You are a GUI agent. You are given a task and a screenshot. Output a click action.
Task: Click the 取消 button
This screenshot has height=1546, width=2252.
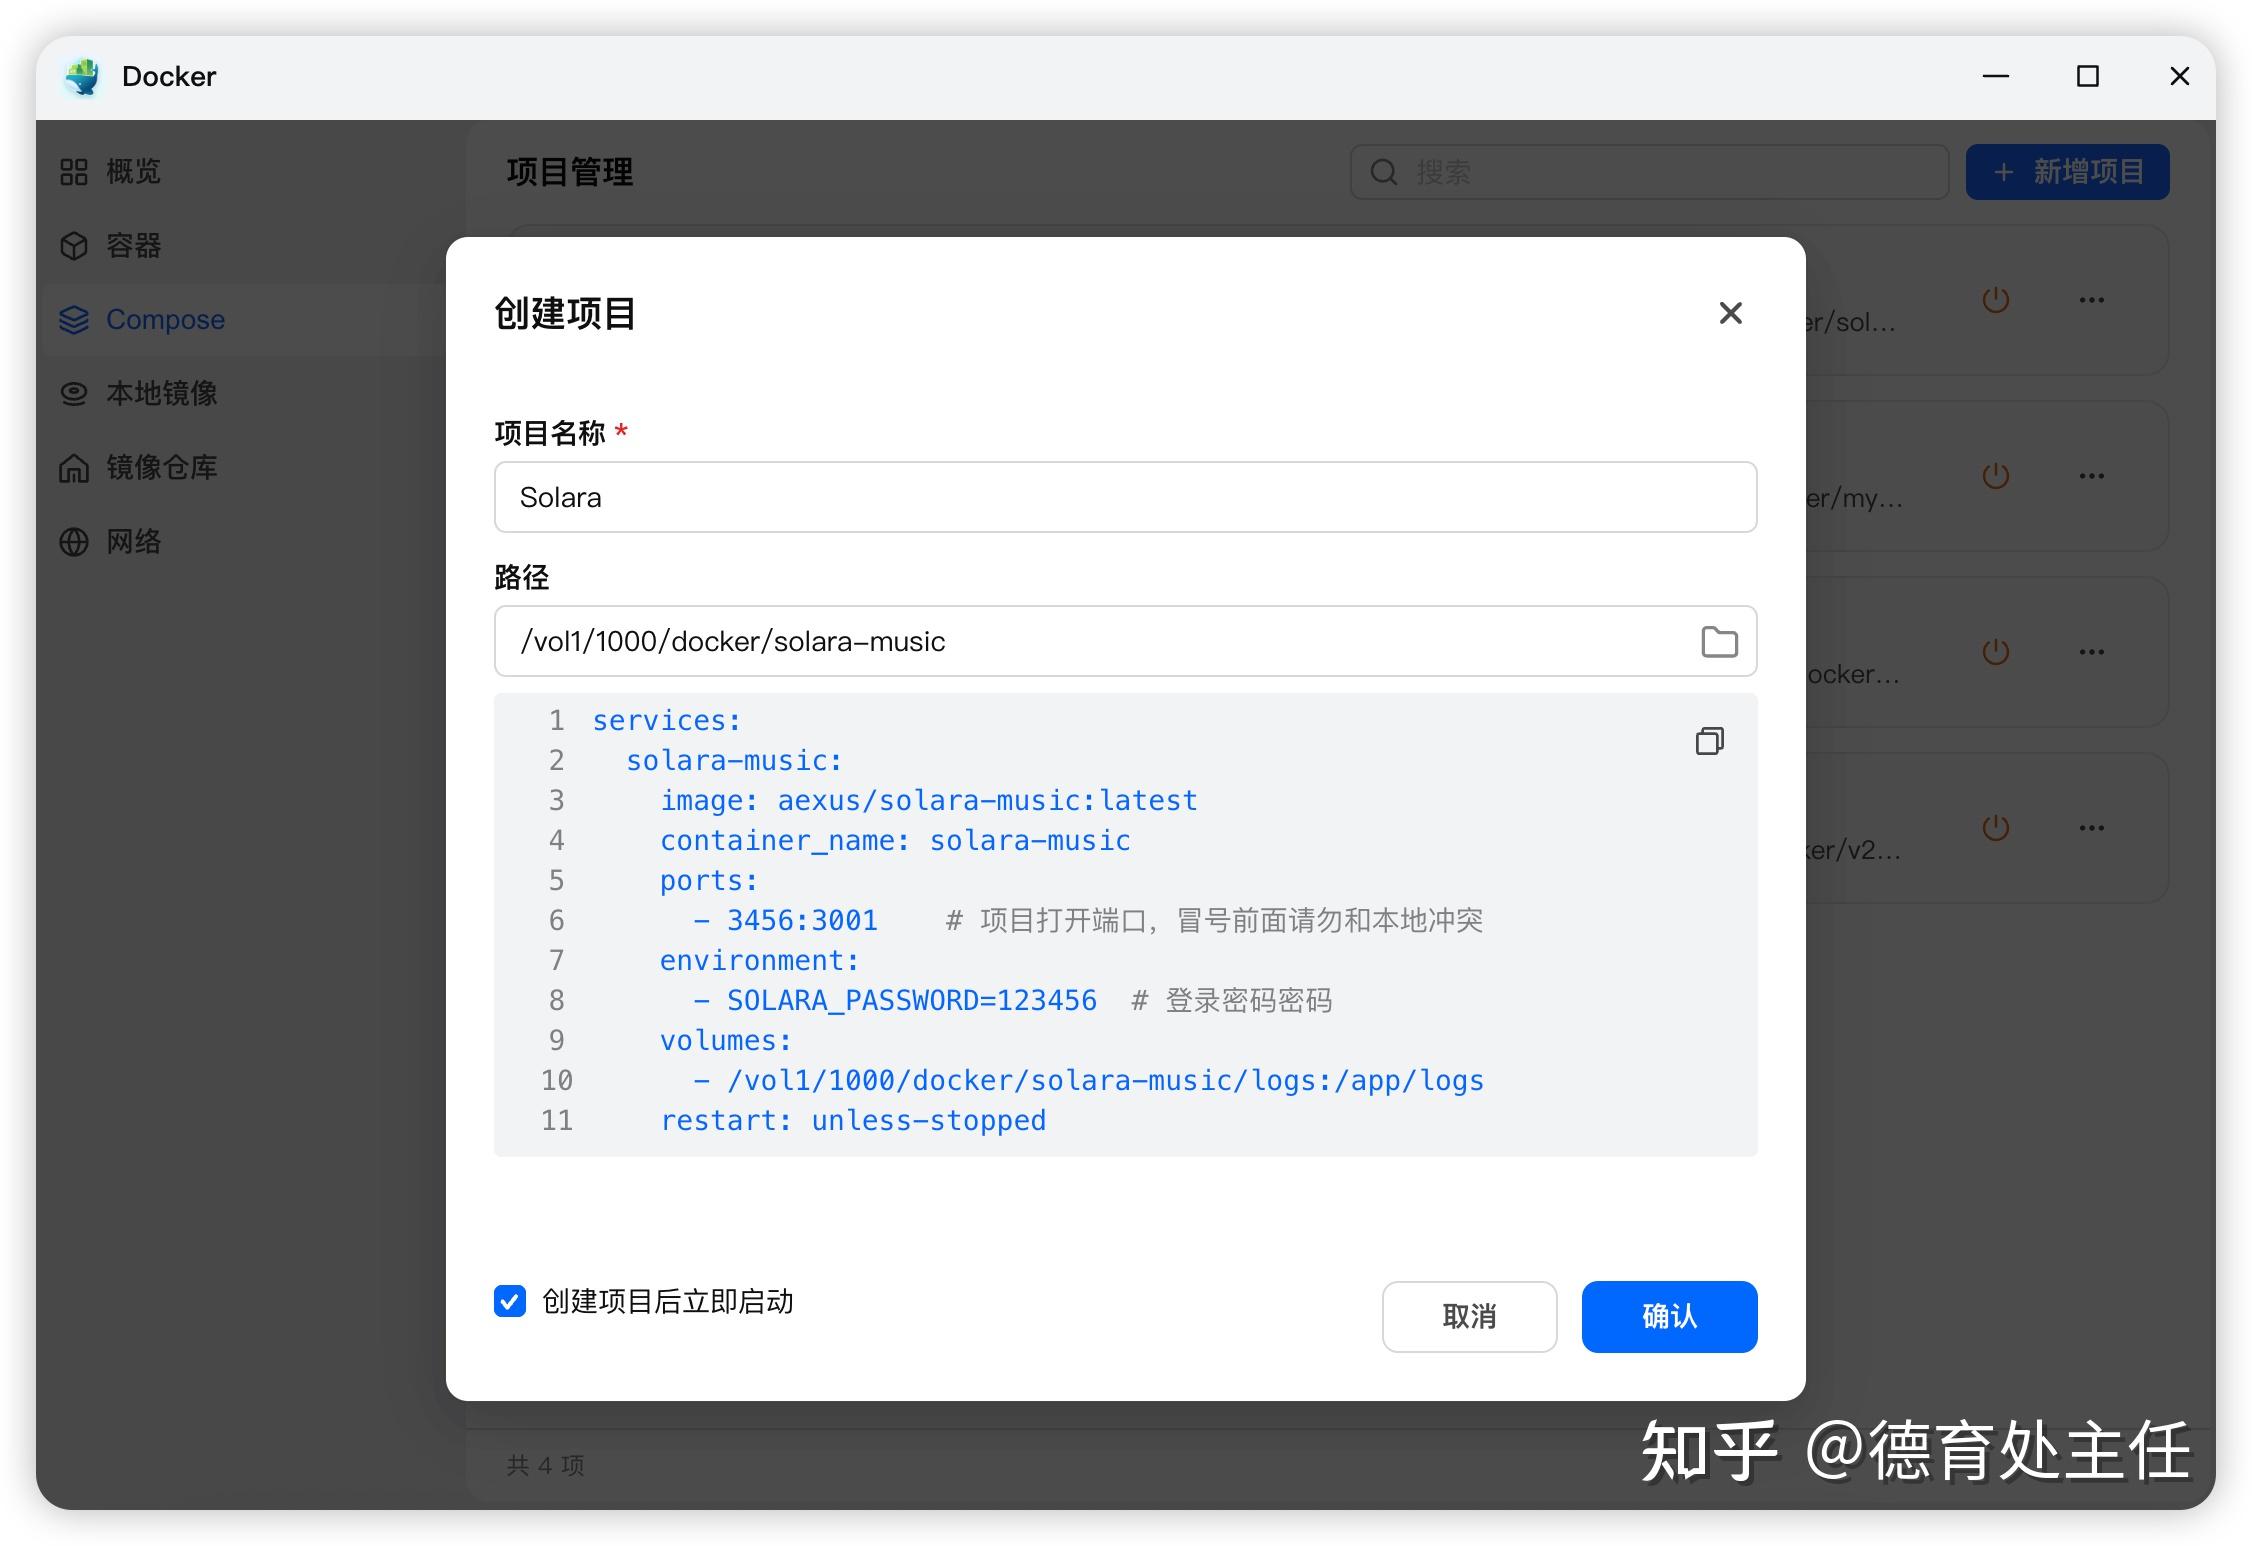1469,1316
